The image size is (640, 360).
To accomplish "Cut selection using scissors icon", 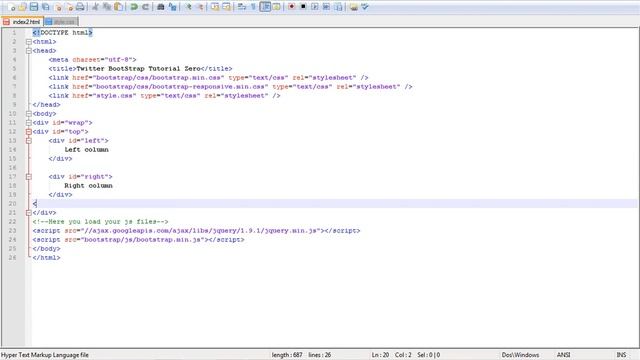I will 95,7.
